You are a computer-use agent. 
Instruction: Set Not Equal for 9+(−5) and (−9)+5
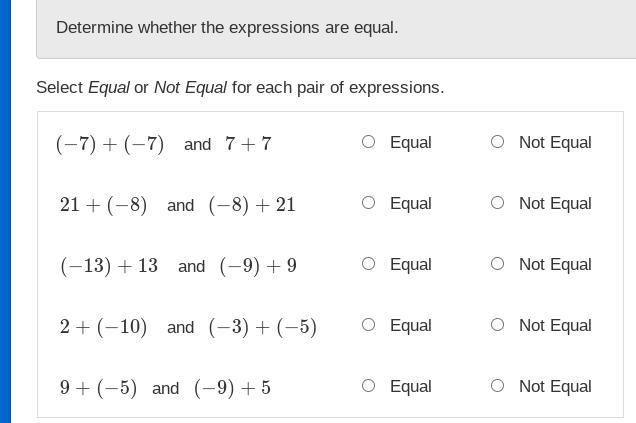(497, 386)
